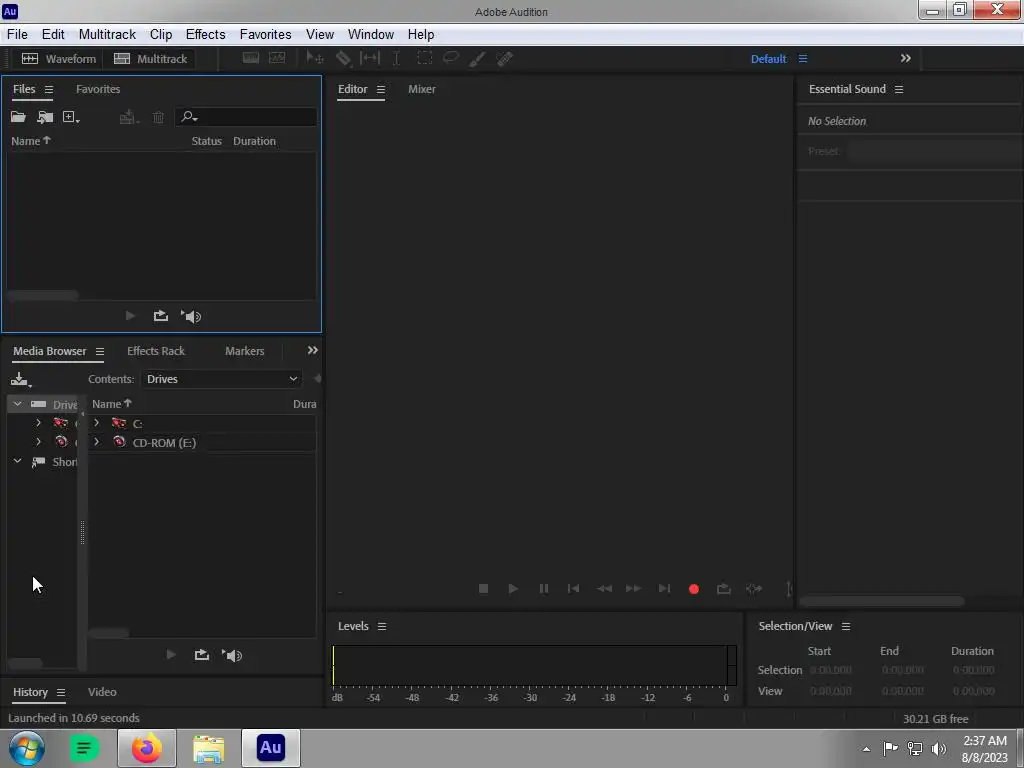Open the Multitrack menu
Screen dimensions: 1024x768
click(107, 35)
